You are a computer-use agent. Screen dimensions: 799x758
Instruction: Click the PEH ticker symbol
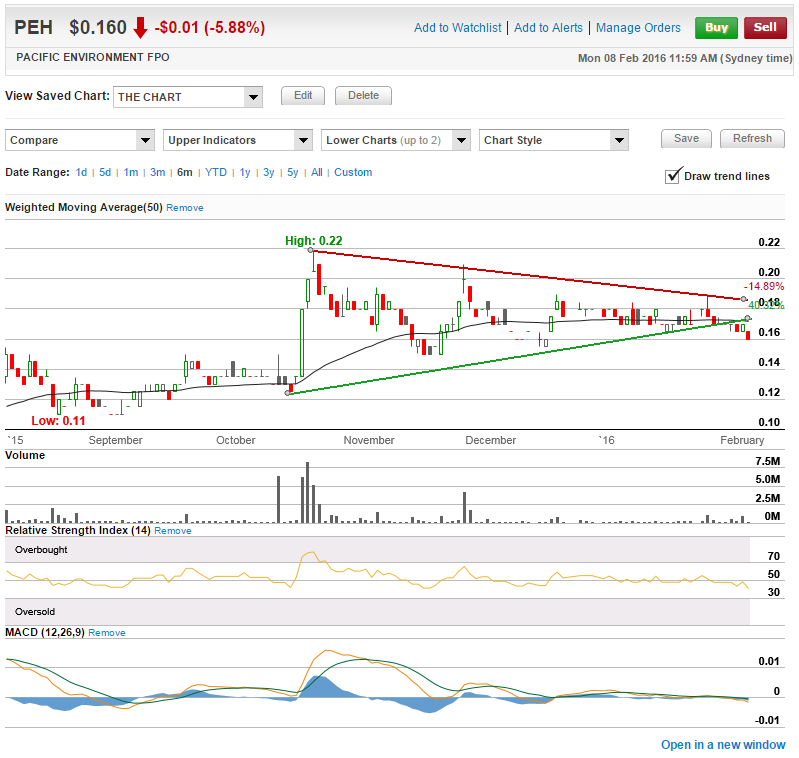tap(33, 28)
